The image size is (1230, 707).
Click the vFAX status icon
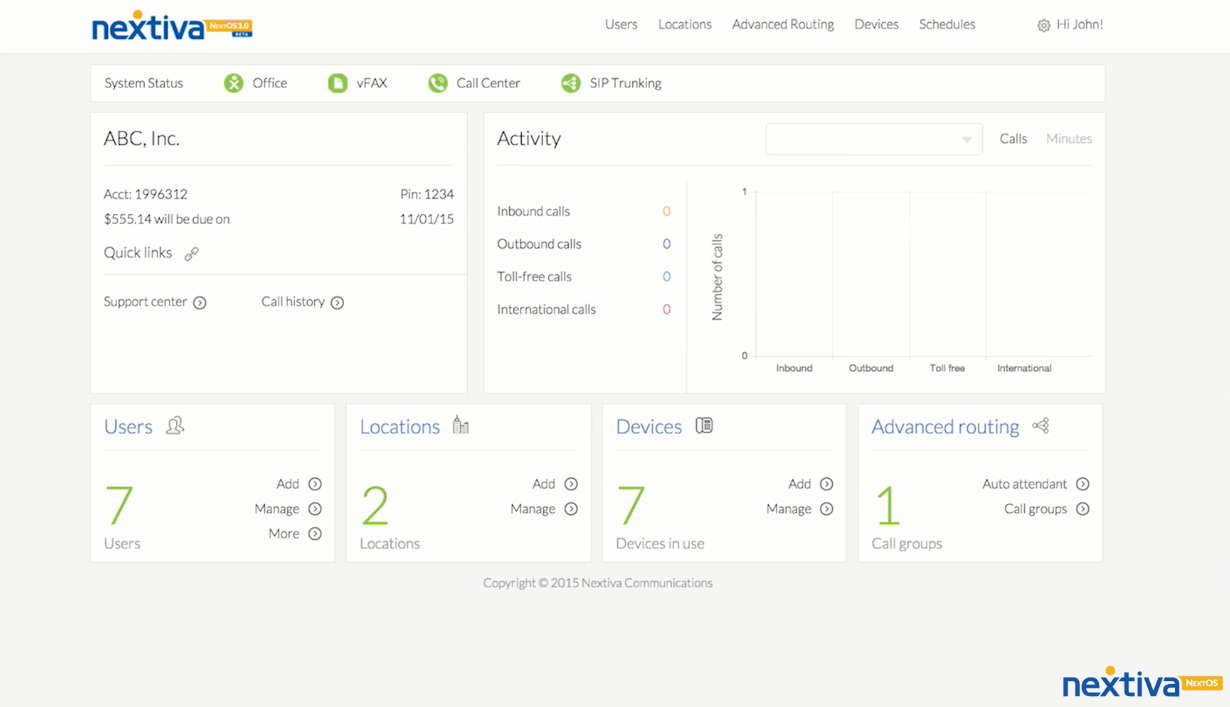click(x=338, y=83)
